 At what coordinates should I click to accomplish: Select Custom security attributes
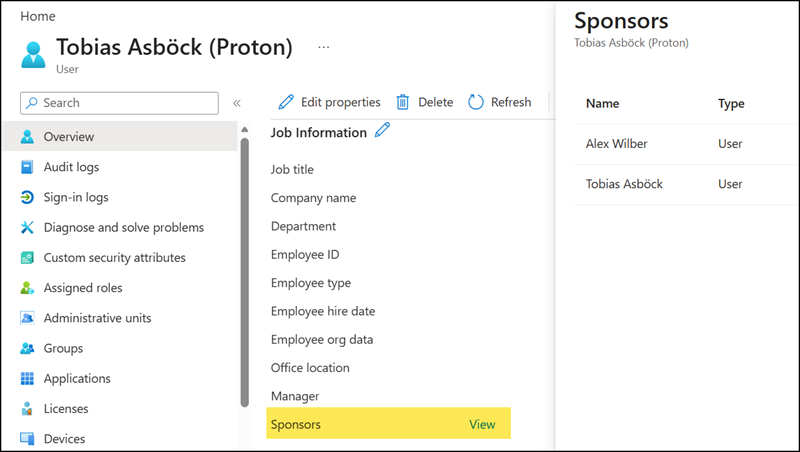[115, 258]
